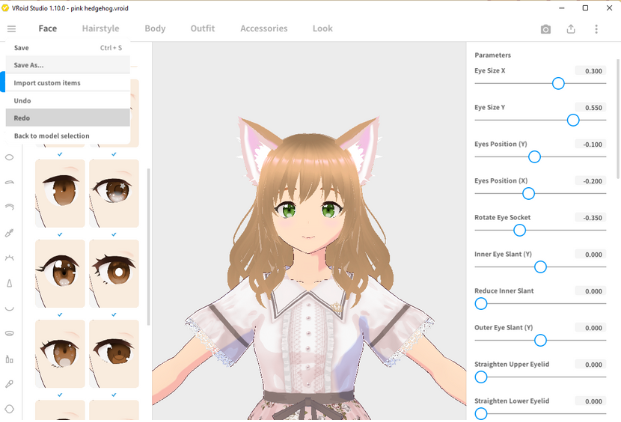Click the Eye Size Y value field 0.550
This screenshot has height=422, width=621.
pos(590,108)
